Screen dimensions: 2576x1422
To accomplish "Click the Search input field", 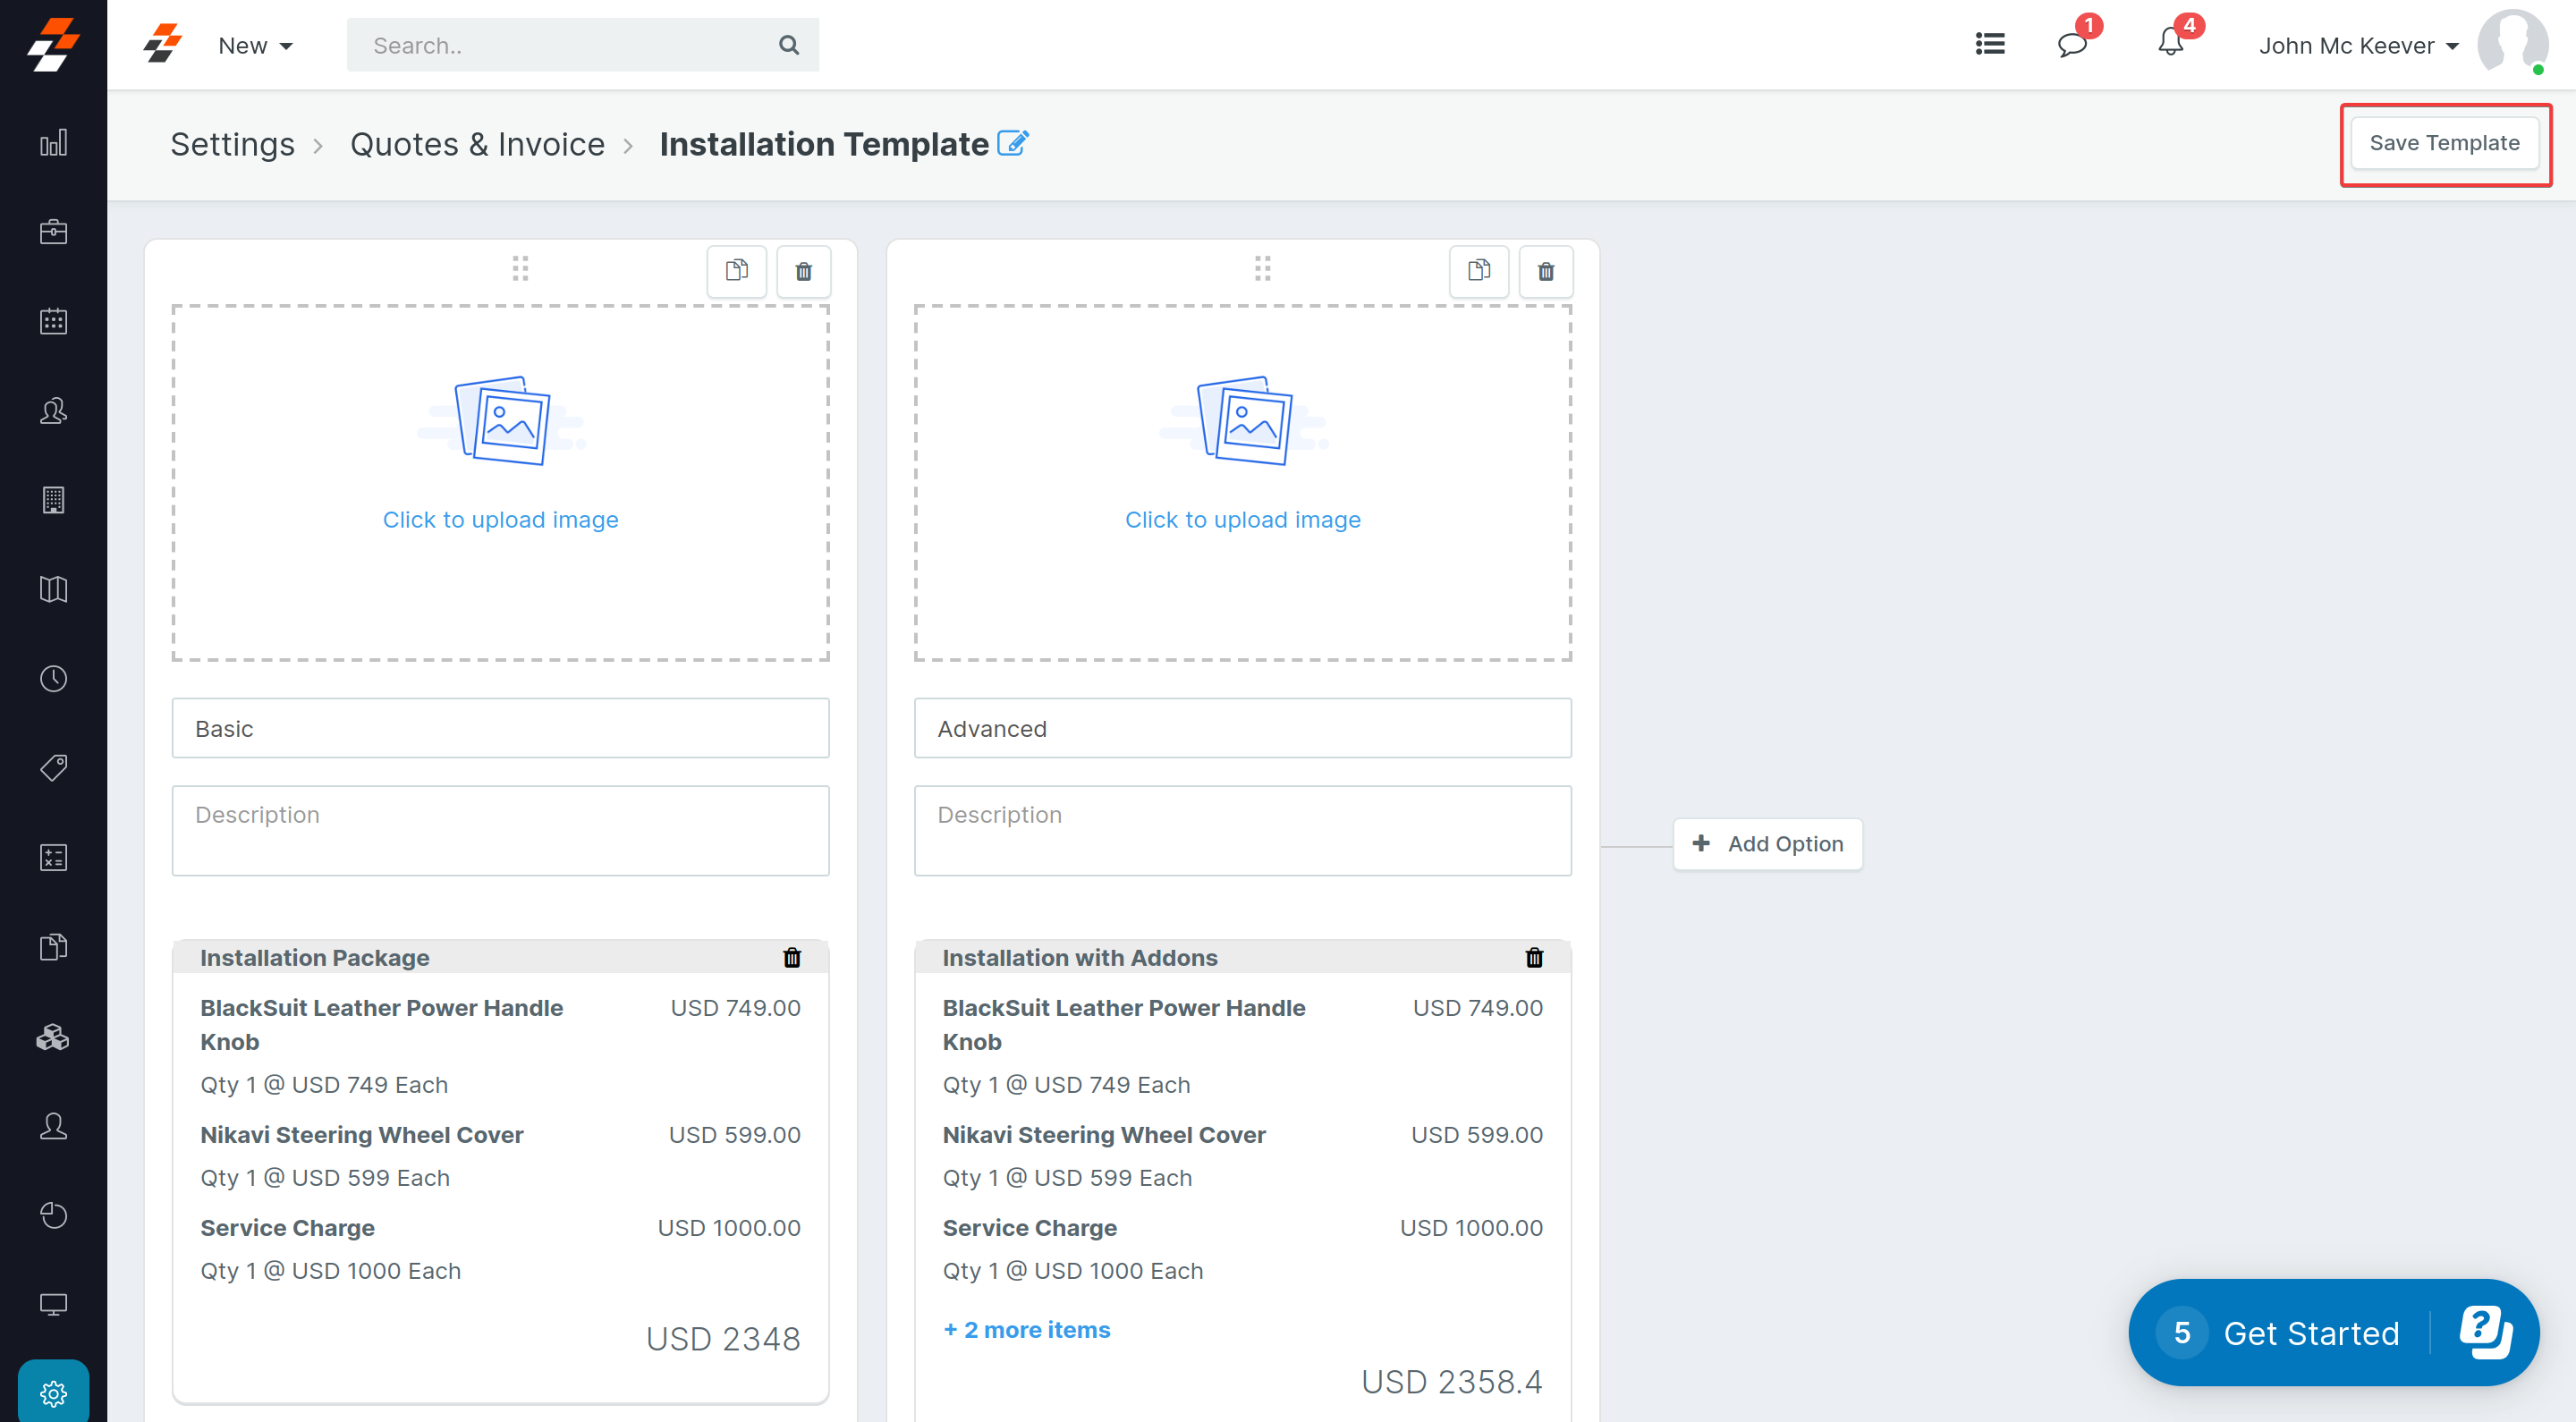I will click(565, 45).
